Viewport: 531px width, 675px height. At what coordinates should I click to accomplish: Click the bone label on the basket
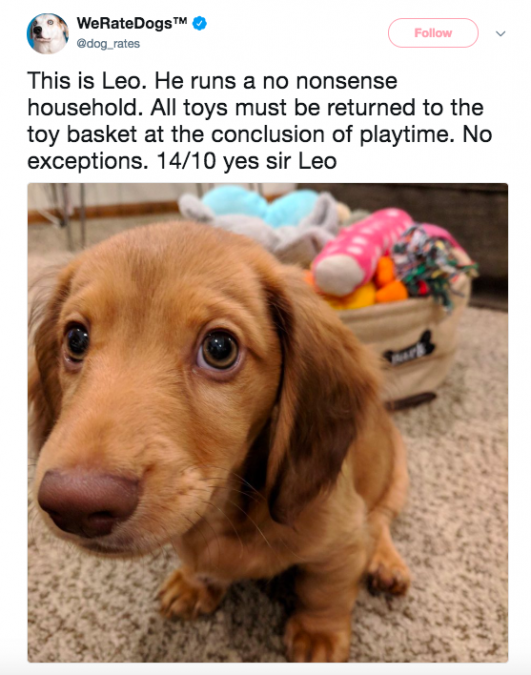pyautogui.click(x=409, y=351)
